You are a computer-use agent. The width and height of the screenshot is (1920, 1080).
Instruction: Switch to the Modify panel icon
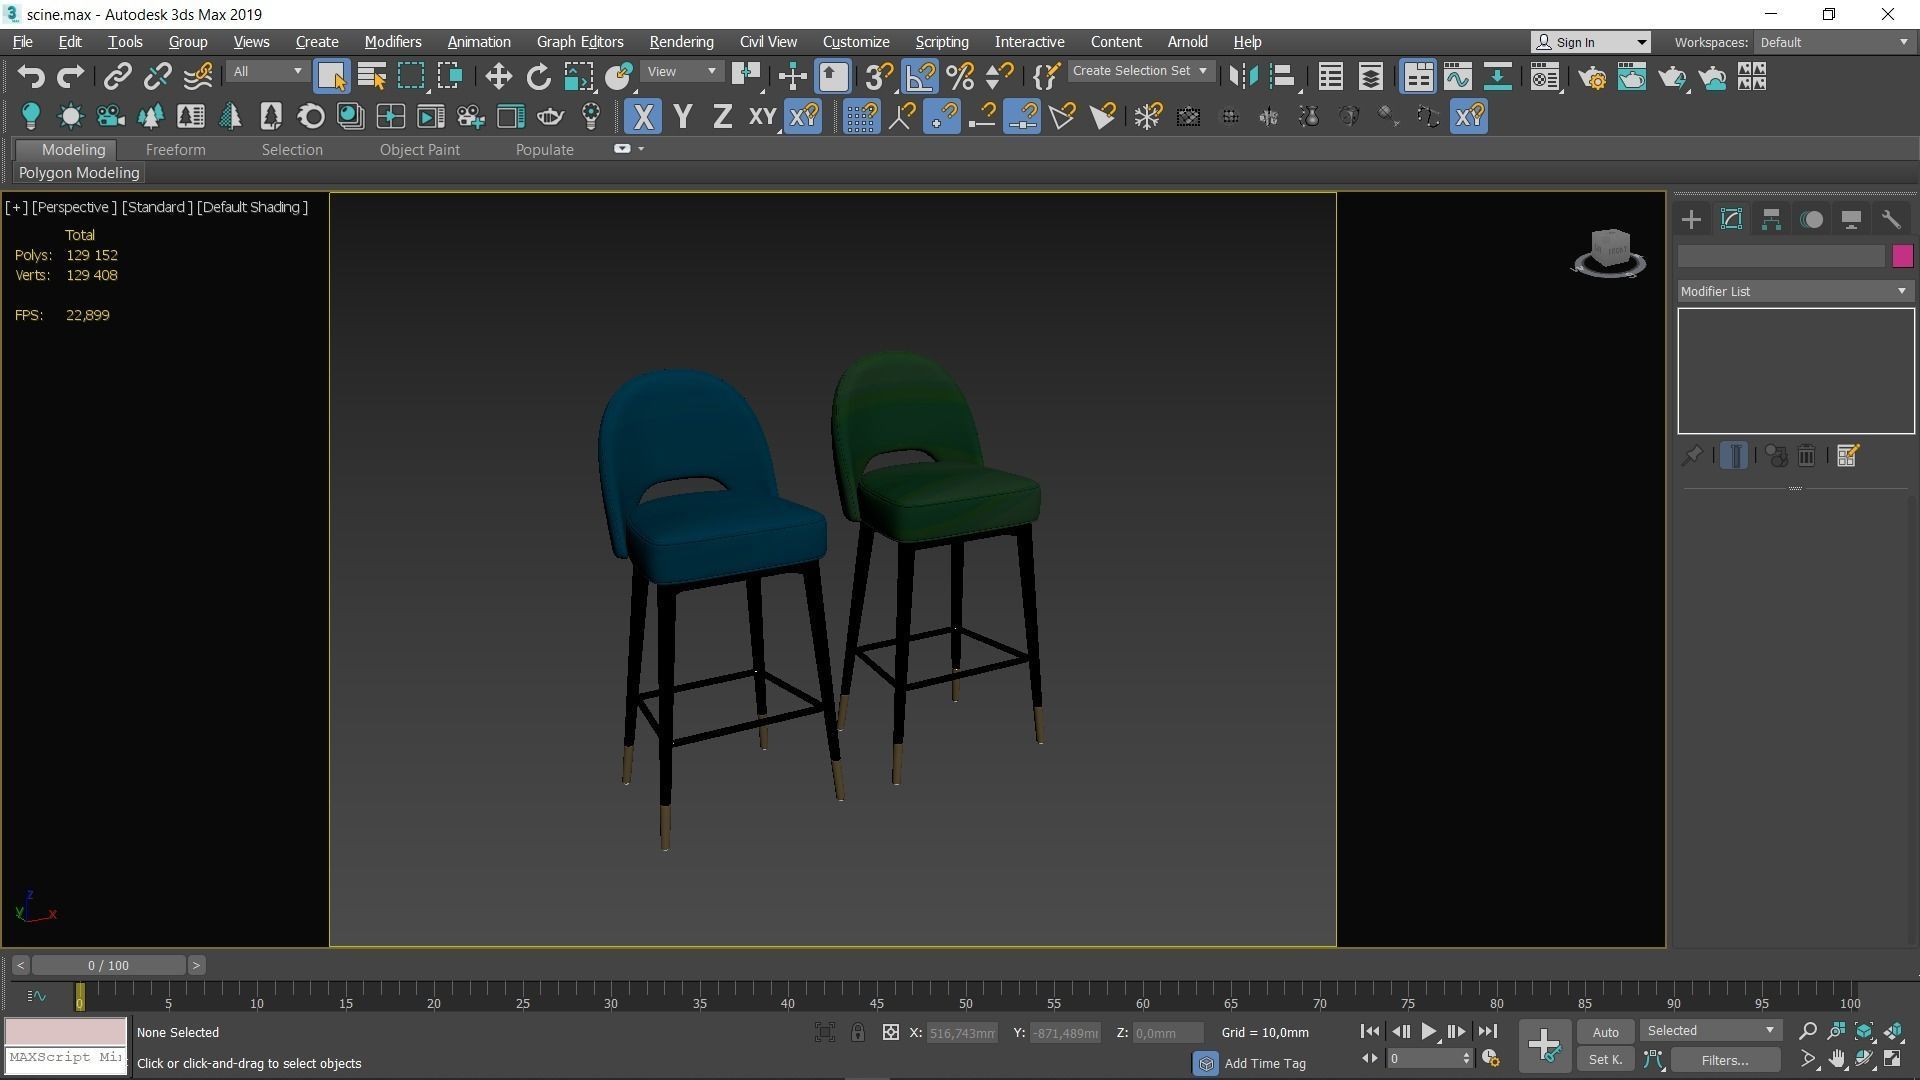click(x=1731, y=220)
